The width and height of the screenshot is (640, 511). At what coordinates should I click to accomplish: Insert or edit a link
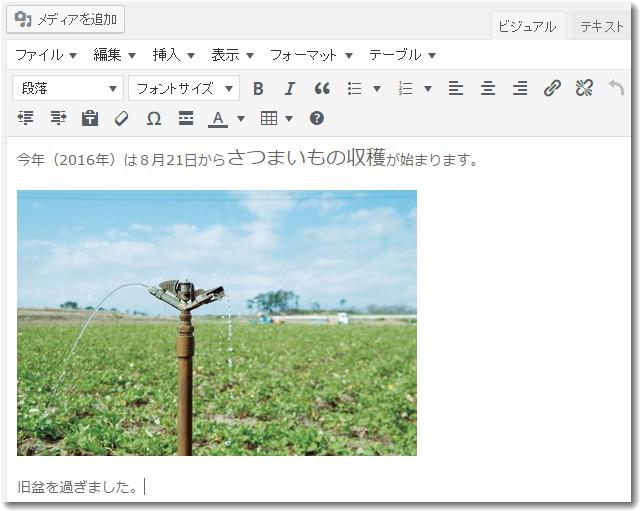(552, 88)
